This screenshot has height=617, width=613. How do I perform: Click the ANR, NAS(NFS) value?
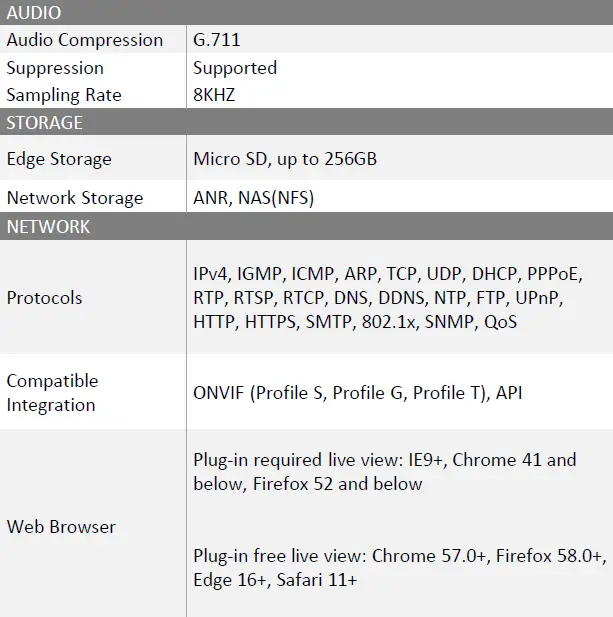click(x=253, y=198)
